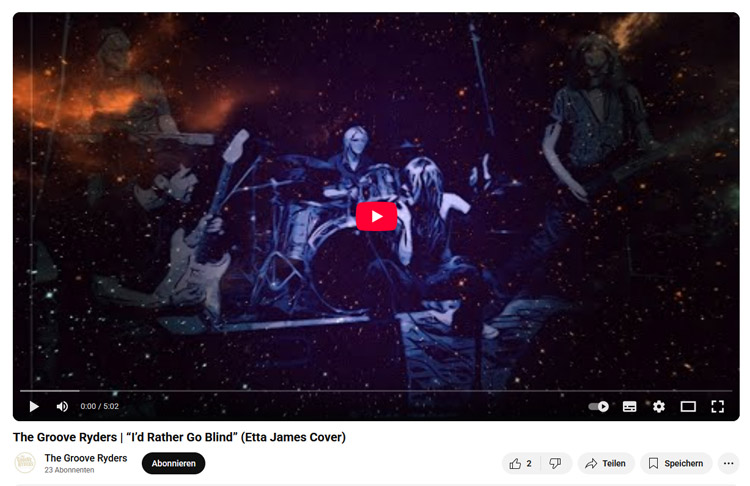Open the three-dot more actions menu
The width and height of the screenshot is (750, 486).
point(728,464)
